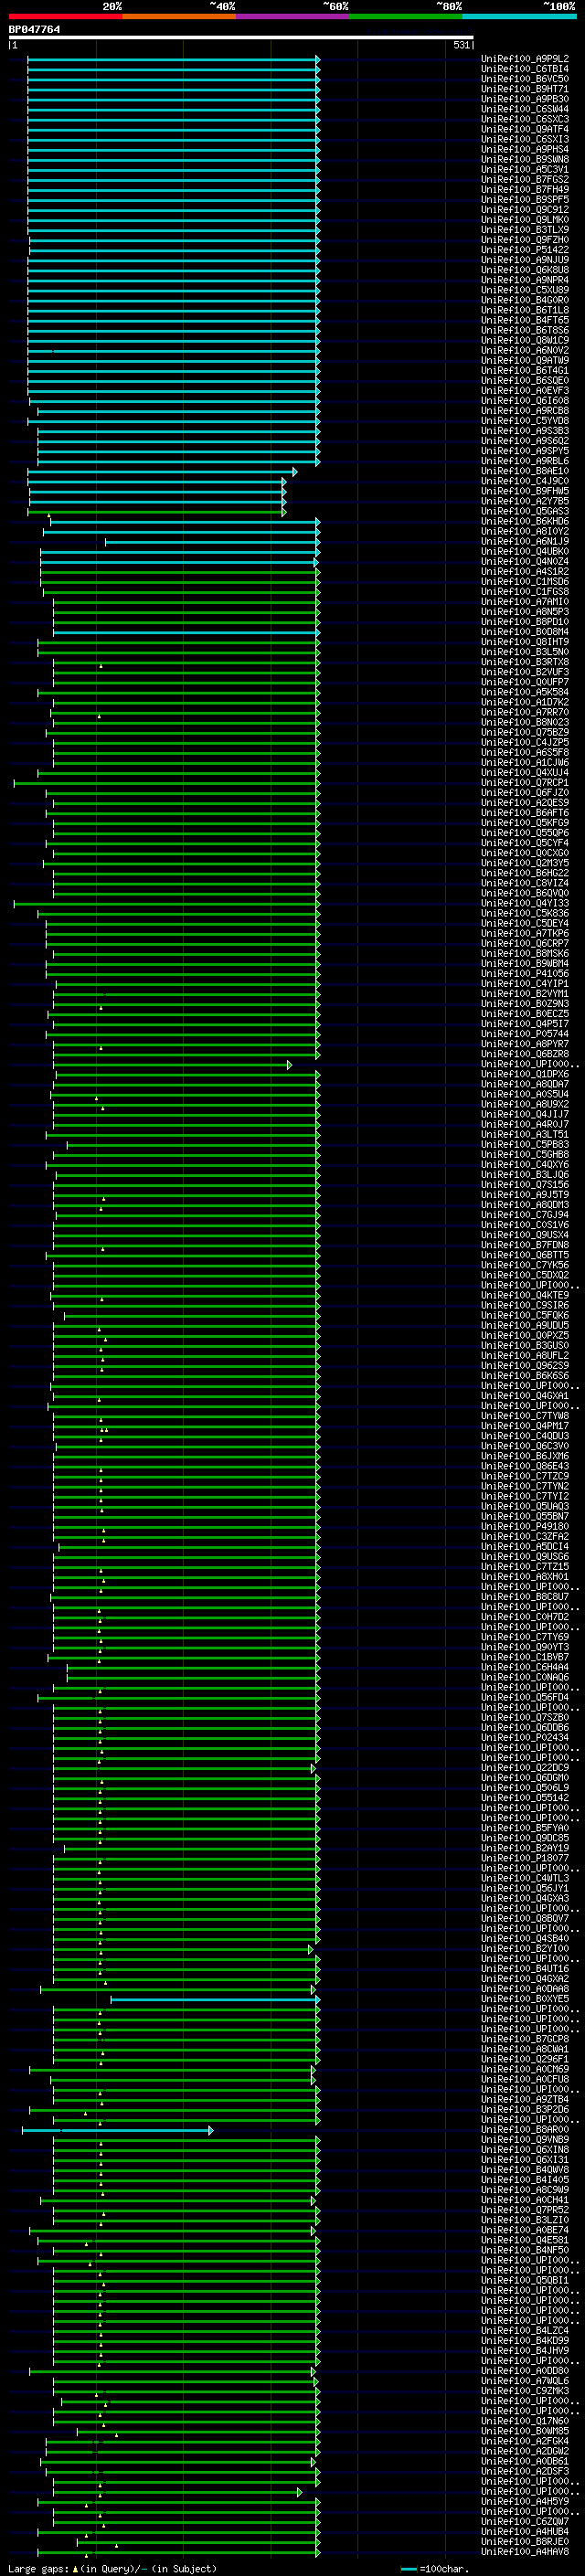
Task: Select the UniRef100_Q7PR52 row label
Action: (x=525, y=2210)
